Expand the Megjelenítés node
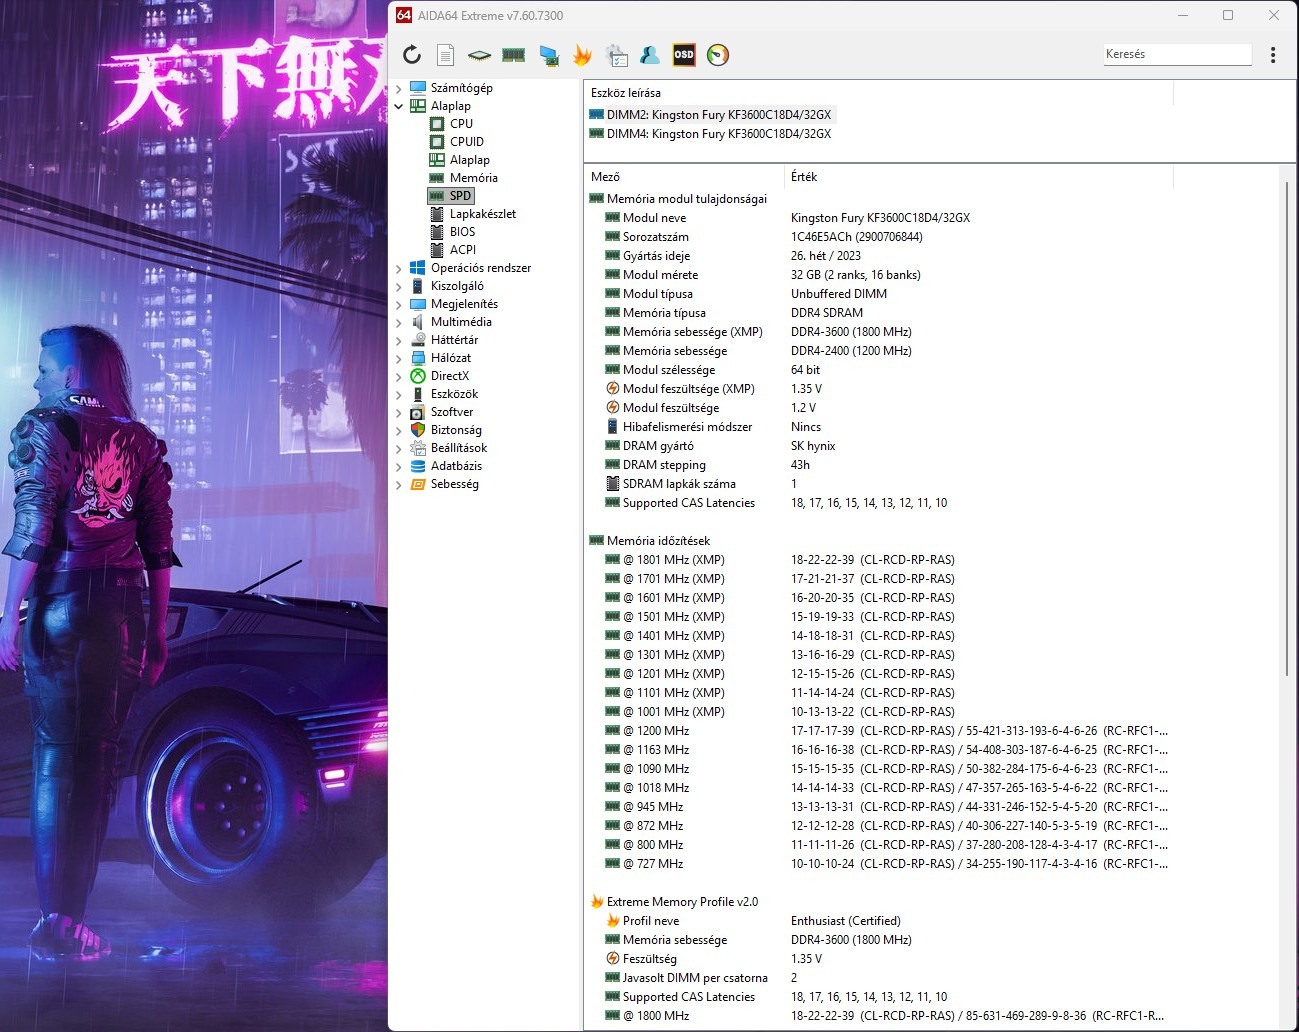The width and height of the screenshot is (1299, 1032). (x=399, y=304)
